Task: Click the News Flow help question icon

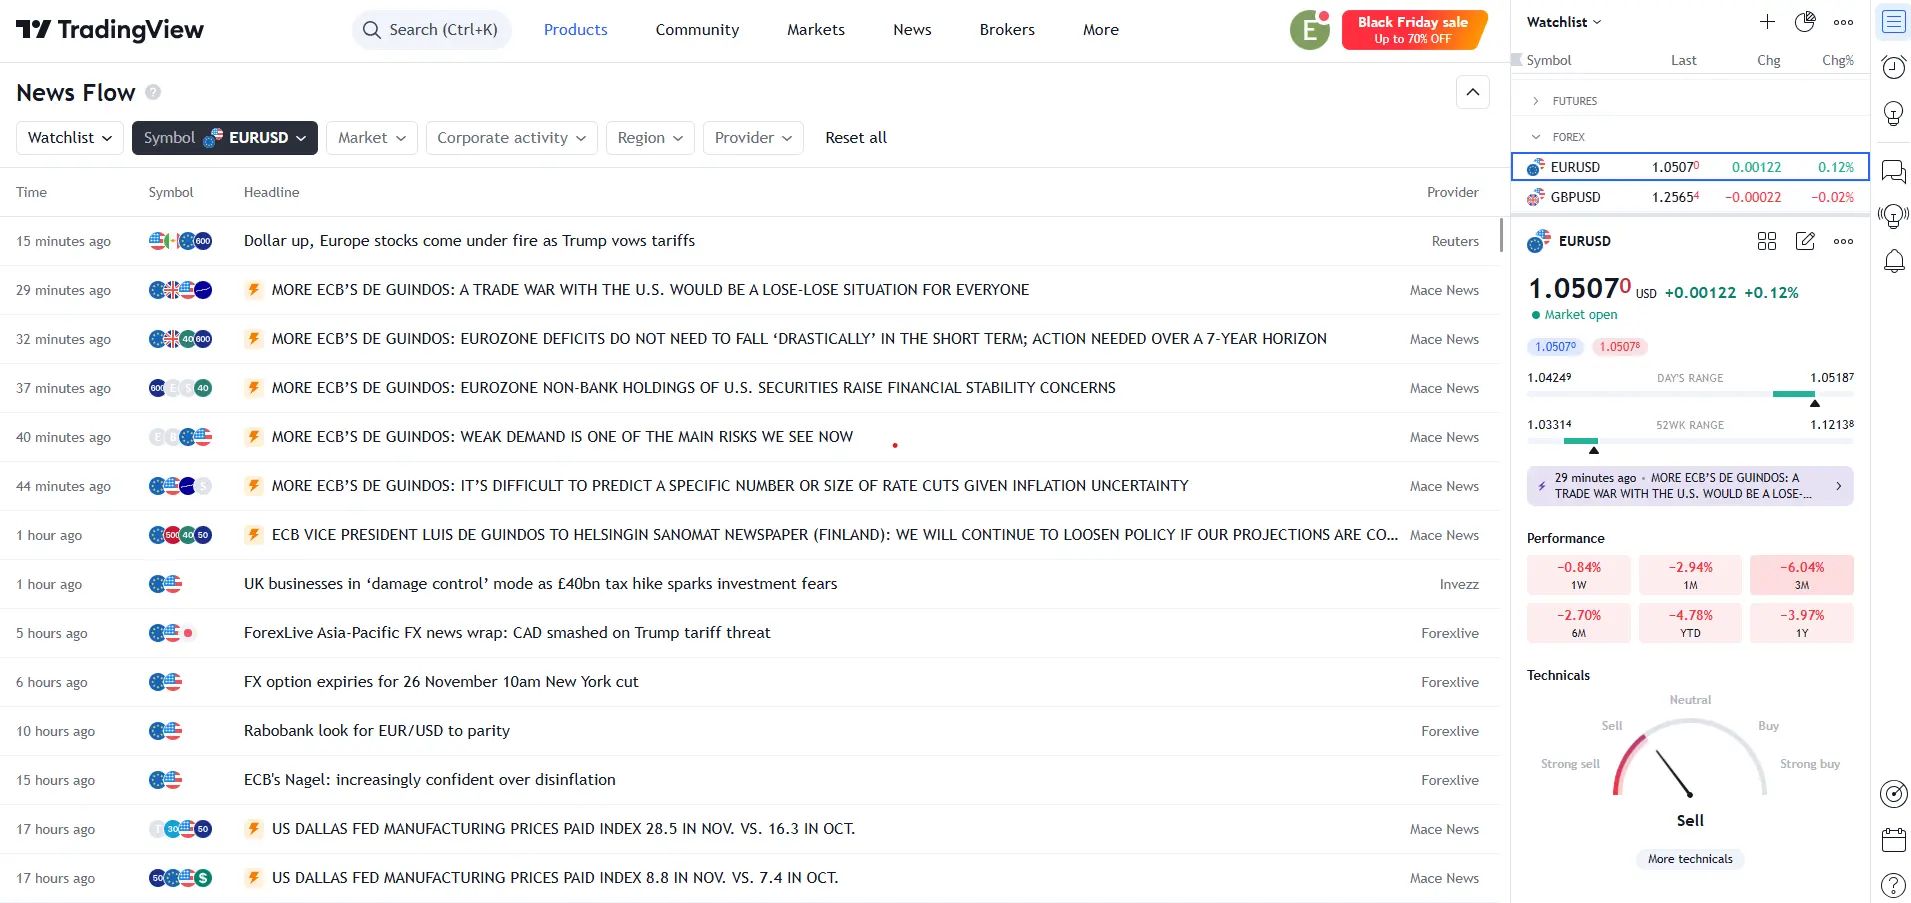Action: point(153,92)
